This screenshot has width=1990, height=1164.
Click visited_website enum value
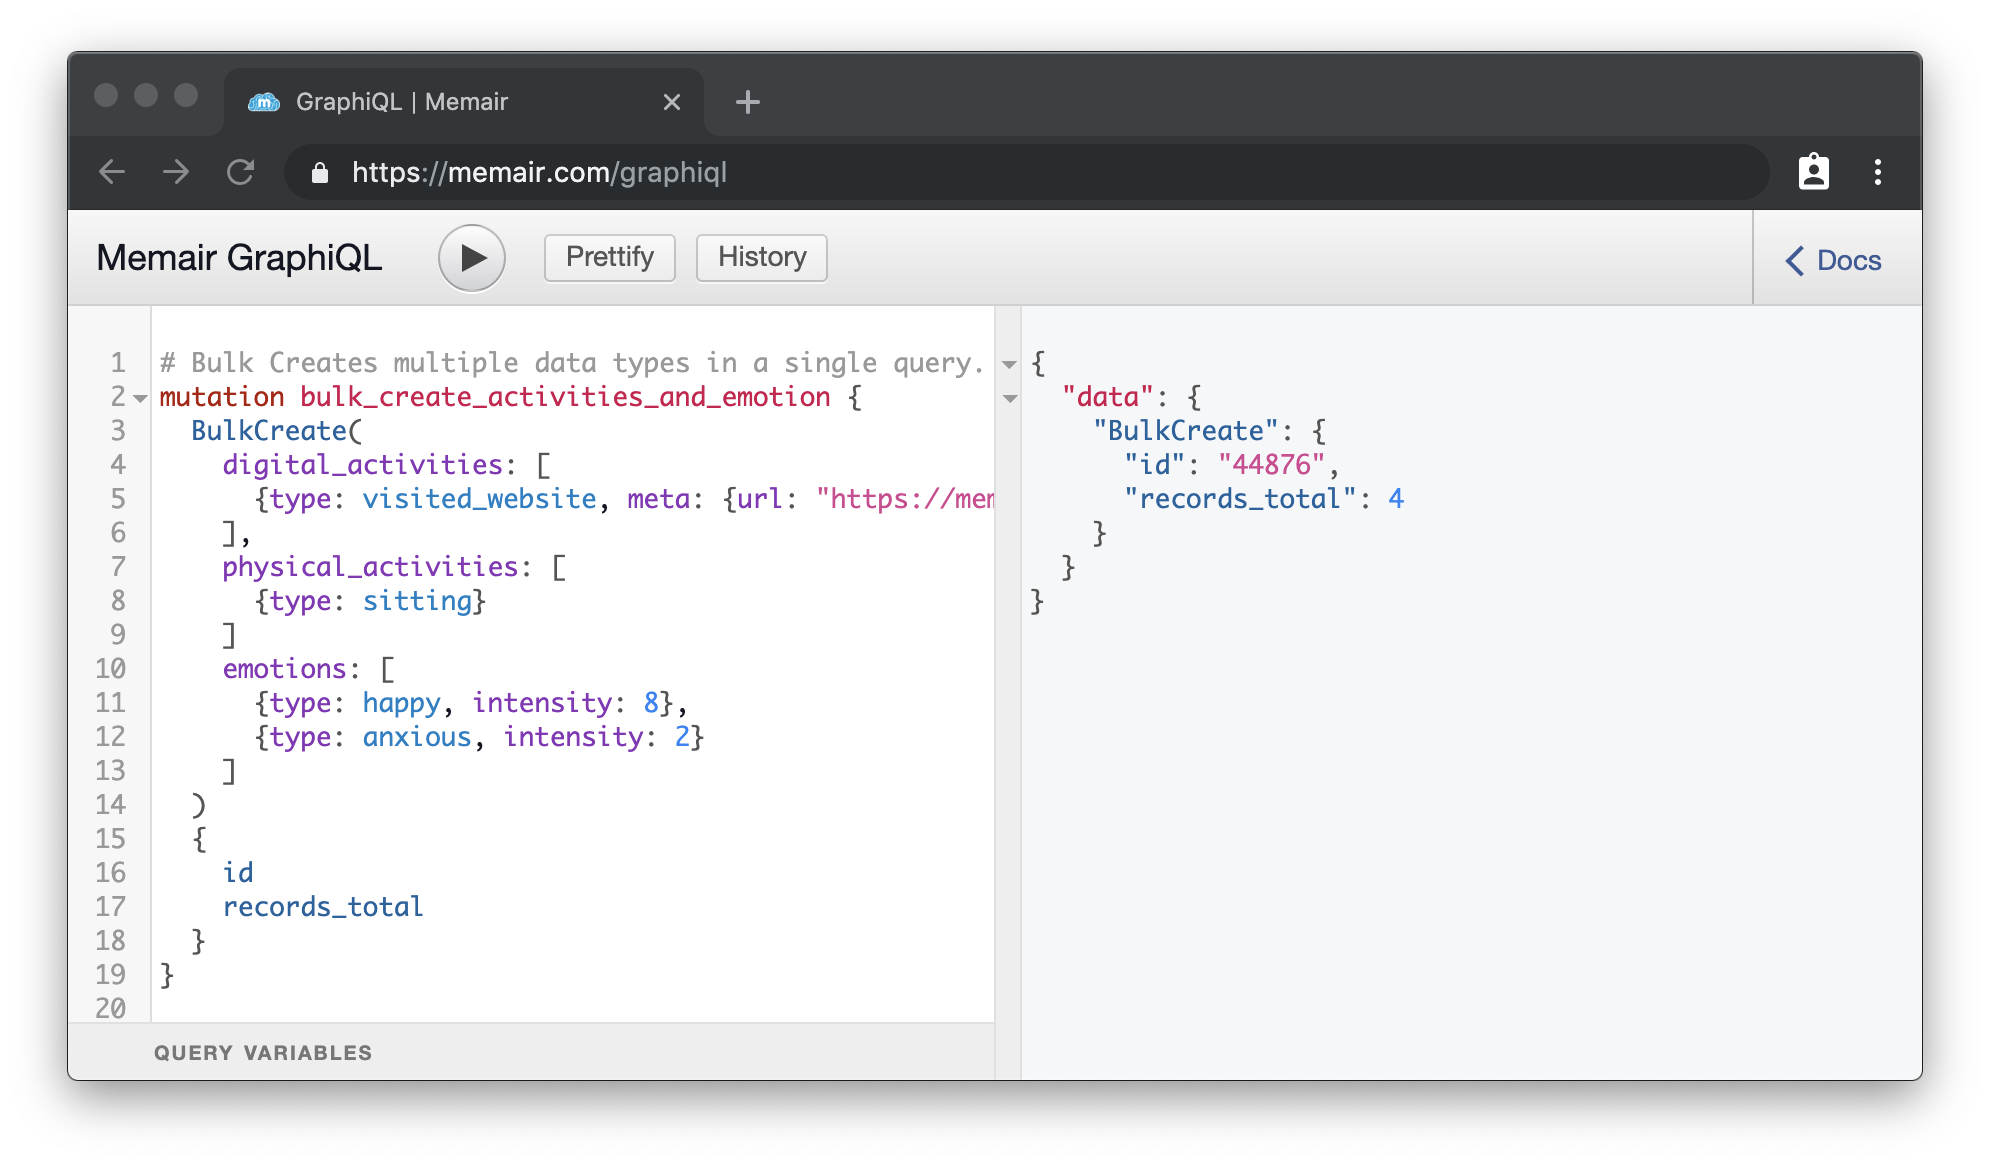point(479,499)
